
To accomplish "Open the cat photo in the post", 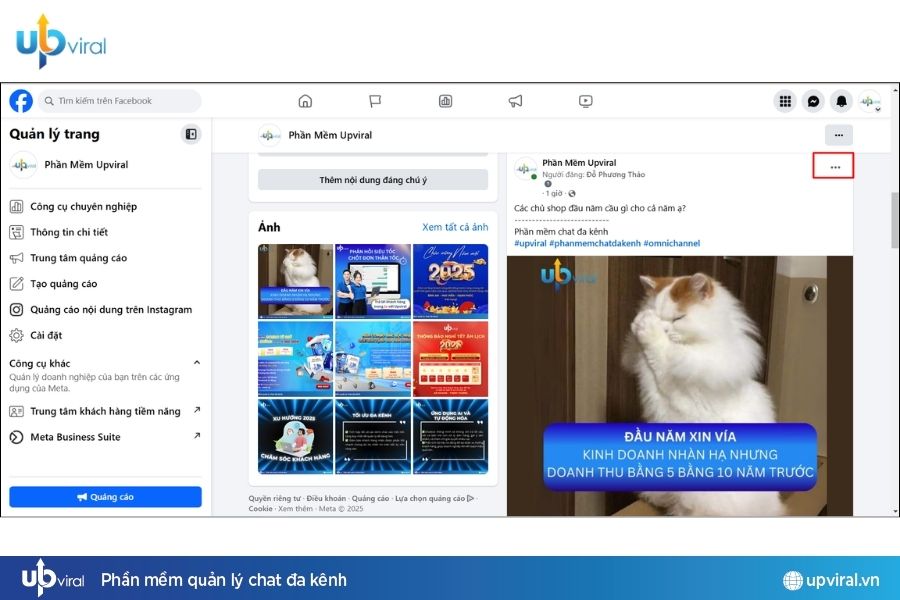I will [680, 386].
